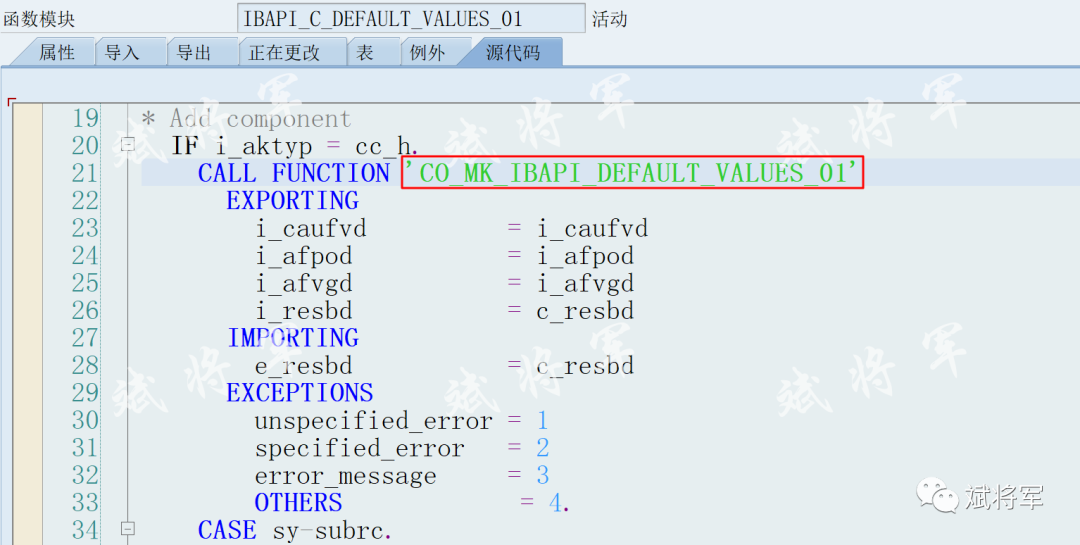Open the 属性 tab
This screenshot has height=545, width=1080.
point(57,52)
